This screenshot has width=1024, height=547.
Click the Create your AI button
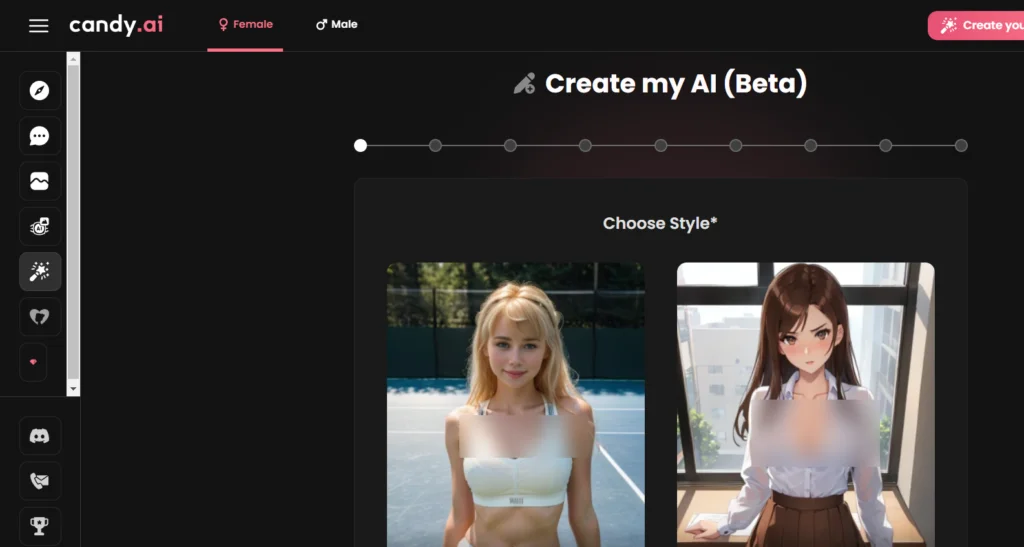coord(976,25)
